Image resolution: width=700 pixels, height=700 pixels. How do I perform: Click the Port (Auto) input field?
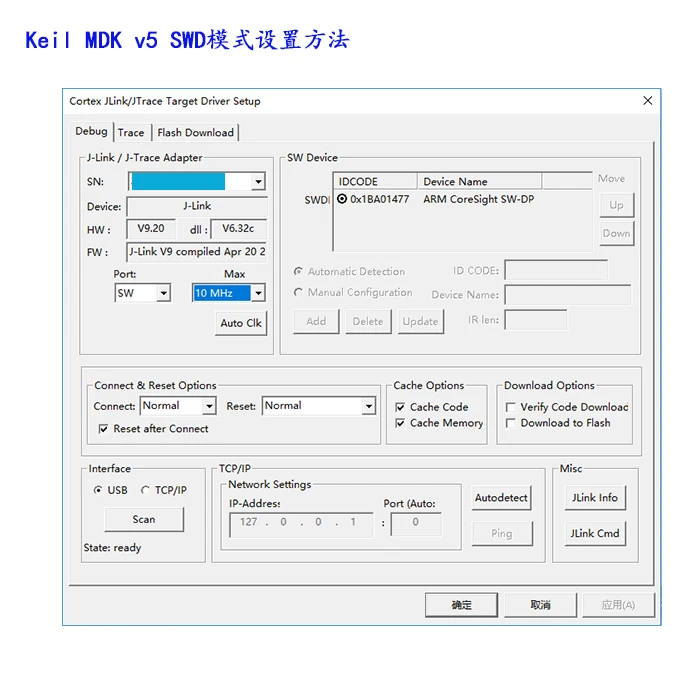[416, 524]
